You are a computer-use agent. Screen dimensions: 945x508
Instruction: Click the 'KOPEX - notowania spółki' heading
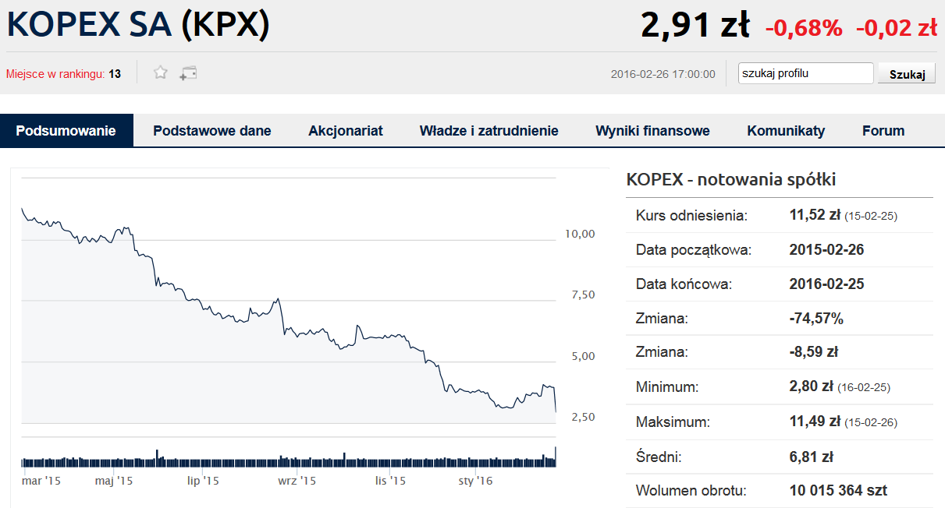point(730,180)
